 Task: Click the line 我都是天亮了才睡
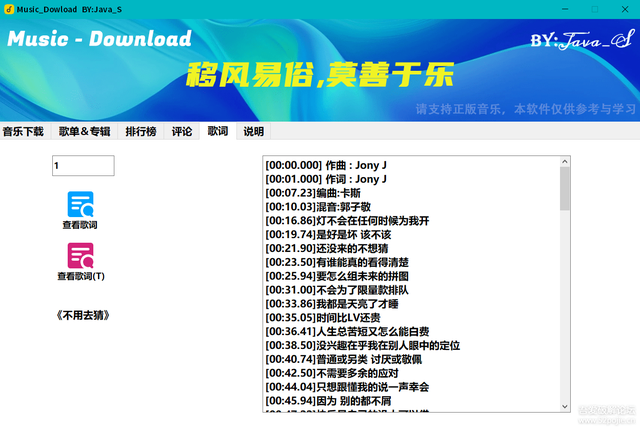point(332,304)
